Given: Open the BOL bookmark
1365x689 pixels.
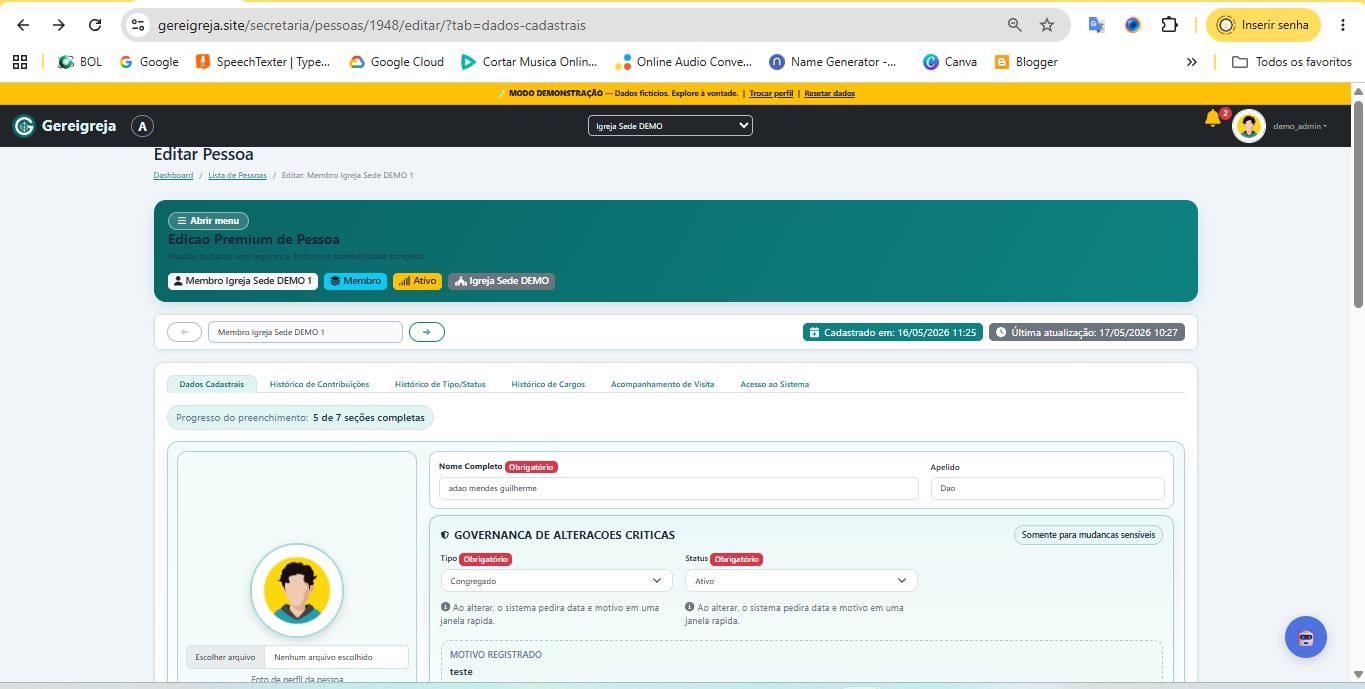Looking at the screenshot, I should [80, 62].
